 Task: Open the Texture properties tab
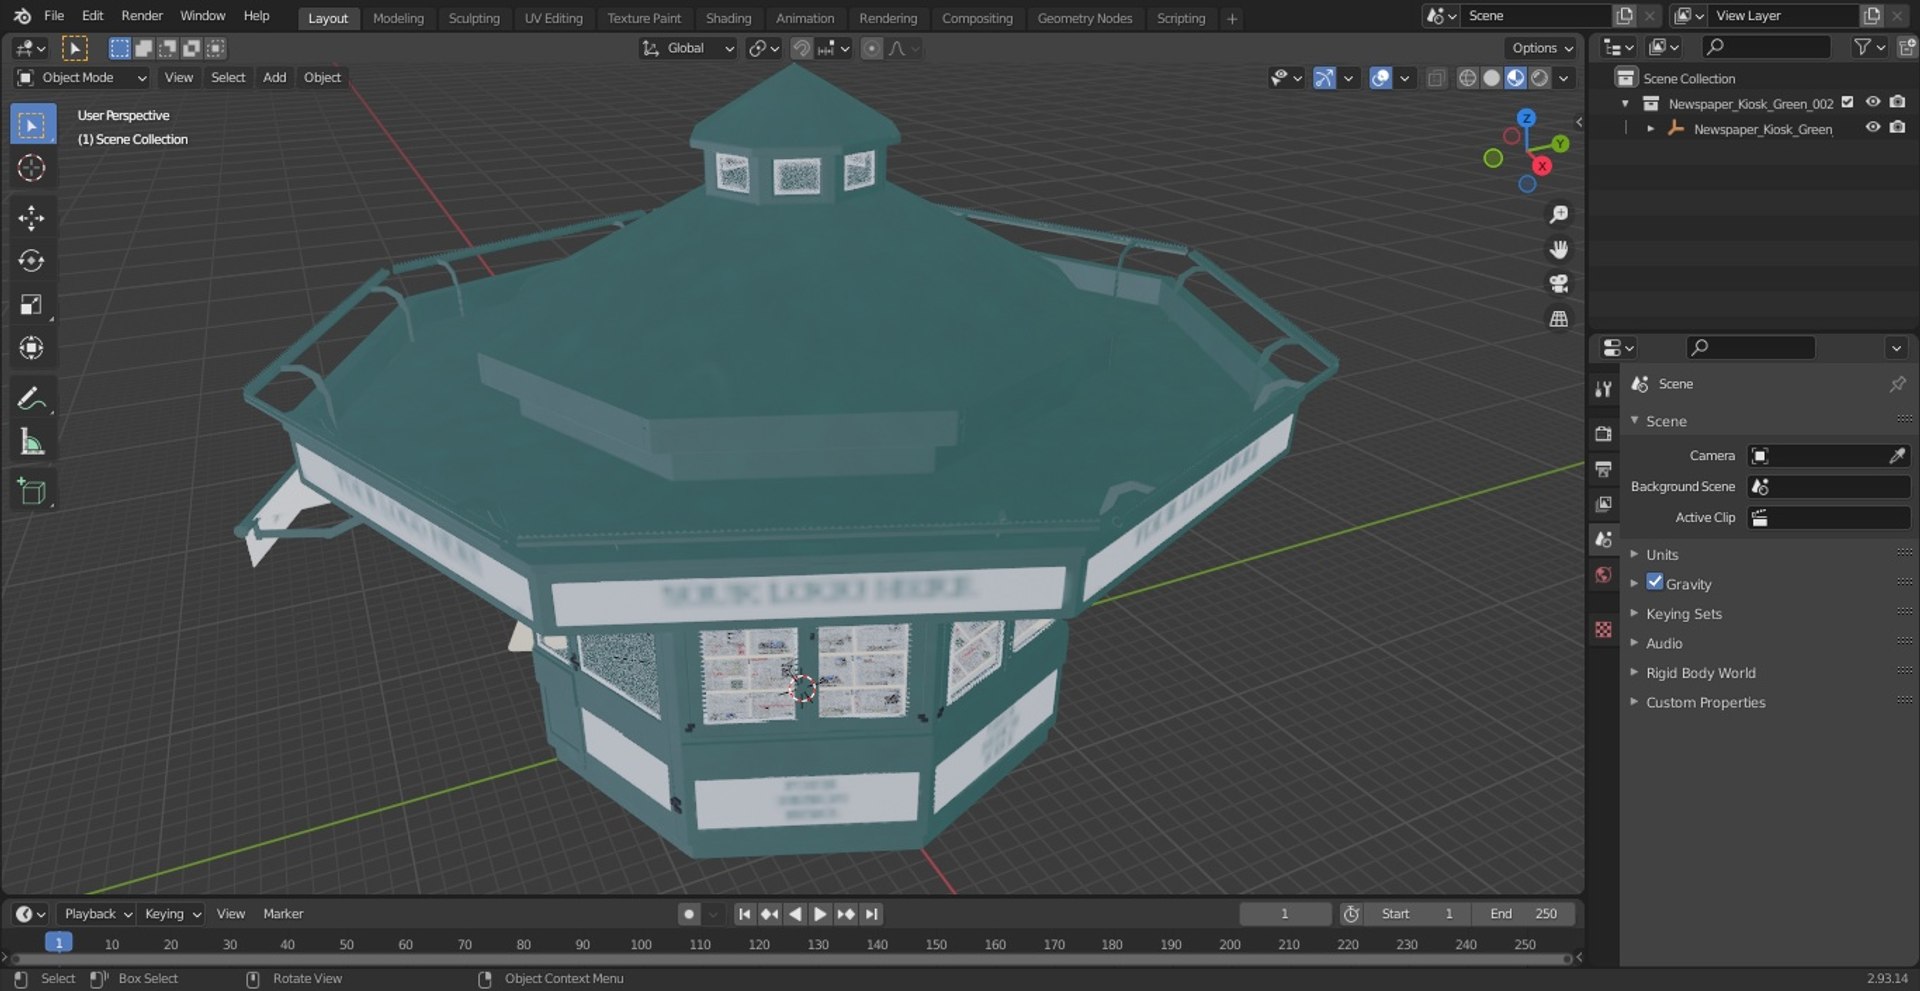click(1604, 629)
